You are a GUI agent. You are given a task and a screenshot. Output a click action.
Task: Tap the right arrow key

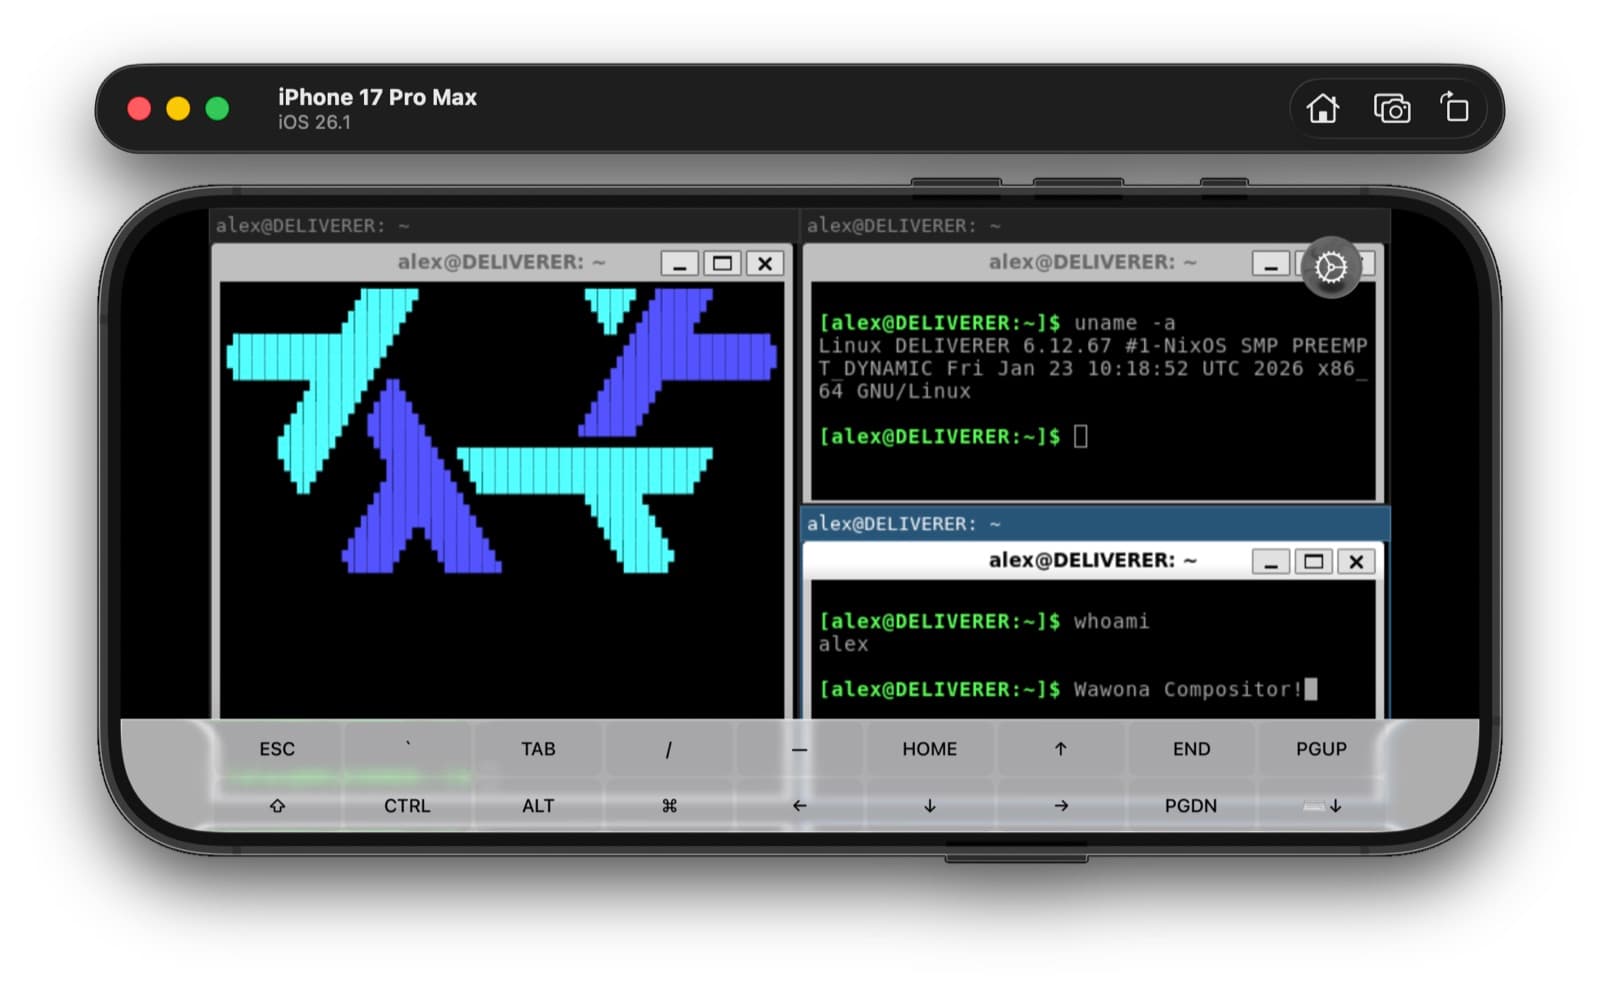point(1060,805)
